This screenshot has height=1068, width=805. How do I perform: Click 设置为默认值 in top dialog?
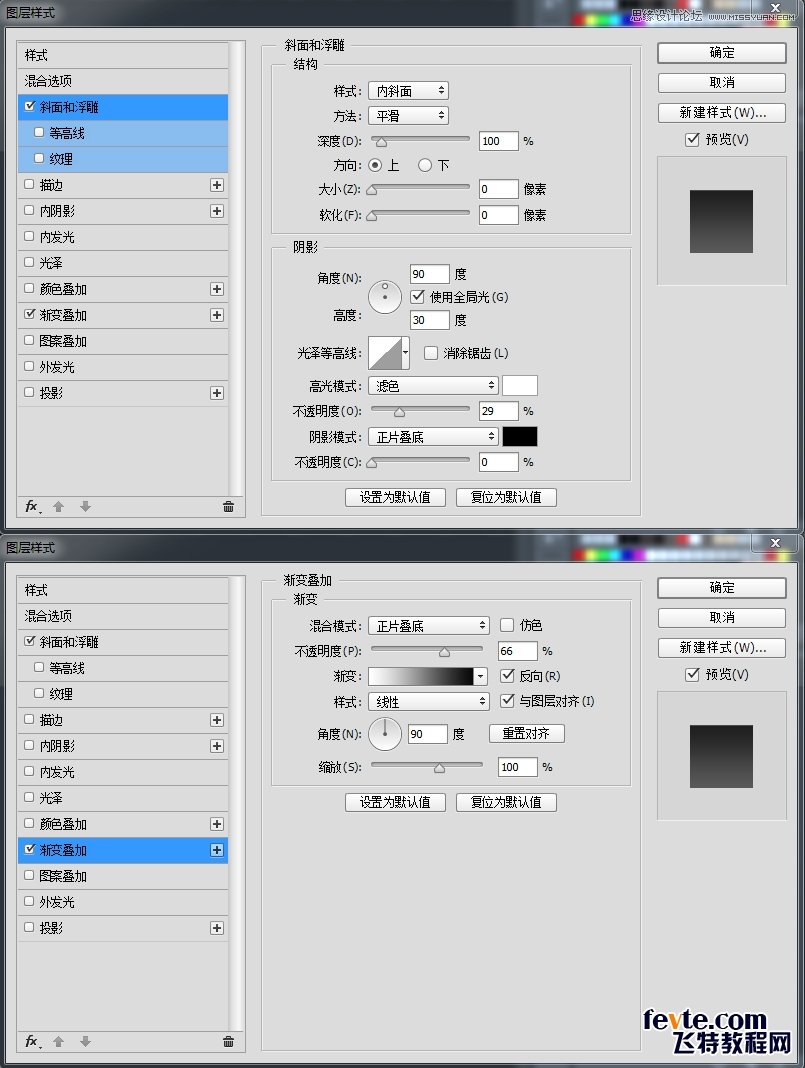(395, 497)
